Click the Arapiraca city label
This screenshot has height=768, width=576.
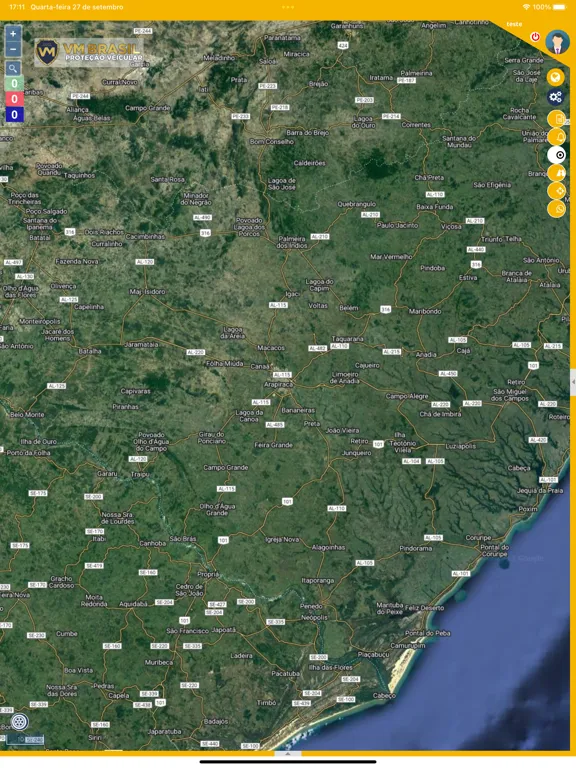coord(278,385)
